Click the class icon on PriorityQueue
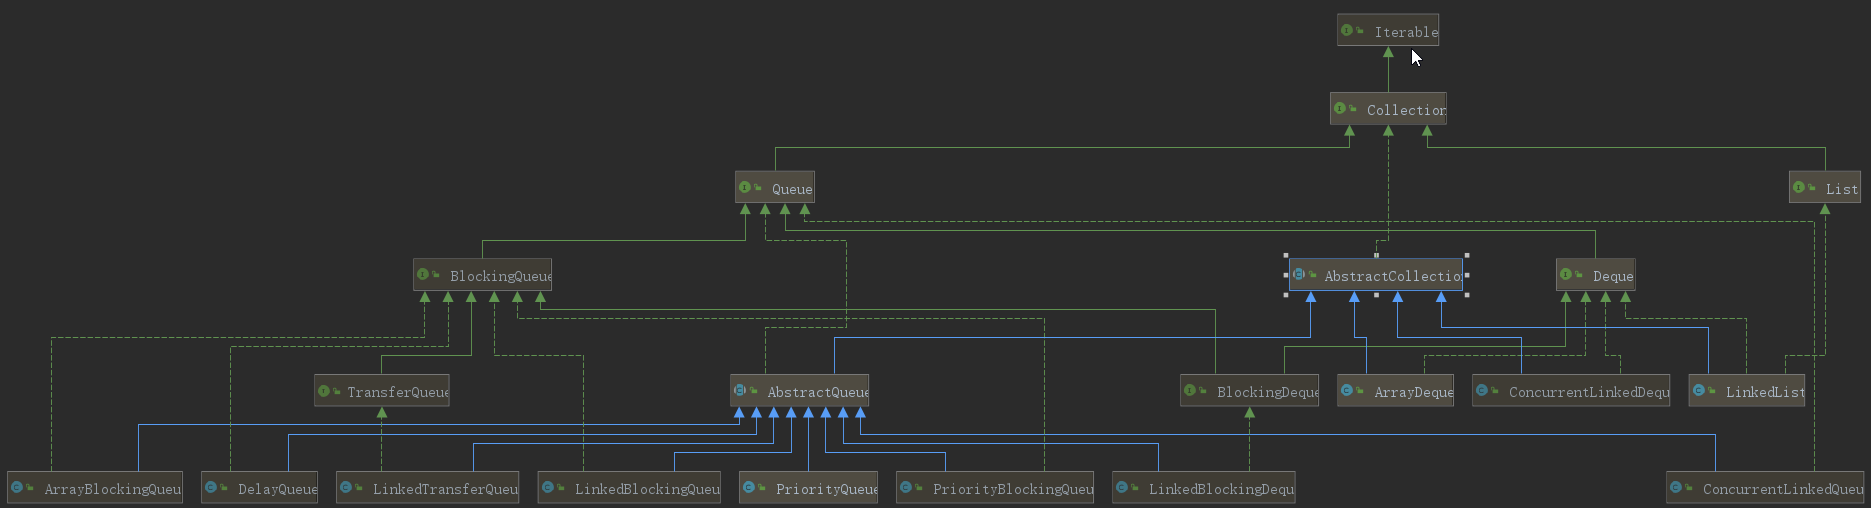The image size is (1871, 508). click(x=749, y=487)
